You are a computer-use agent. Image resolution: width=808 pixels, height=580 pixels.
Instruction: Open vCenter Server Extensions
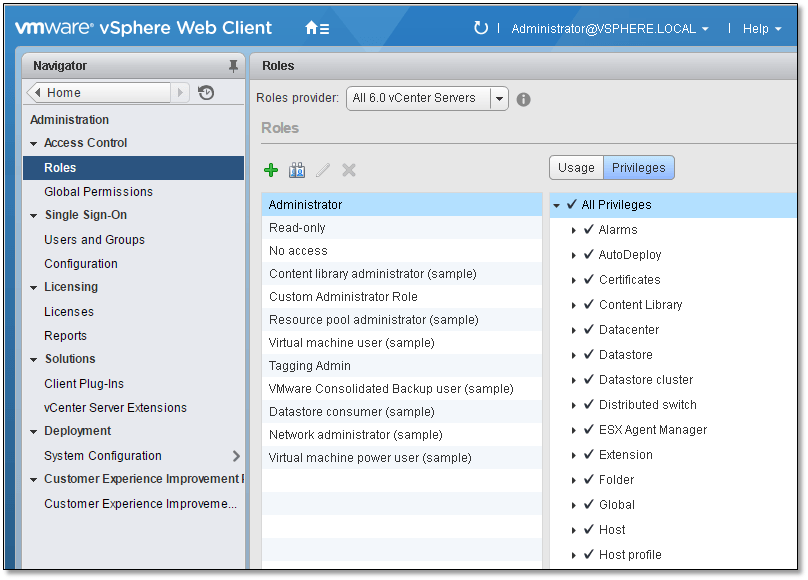(115, 407)
